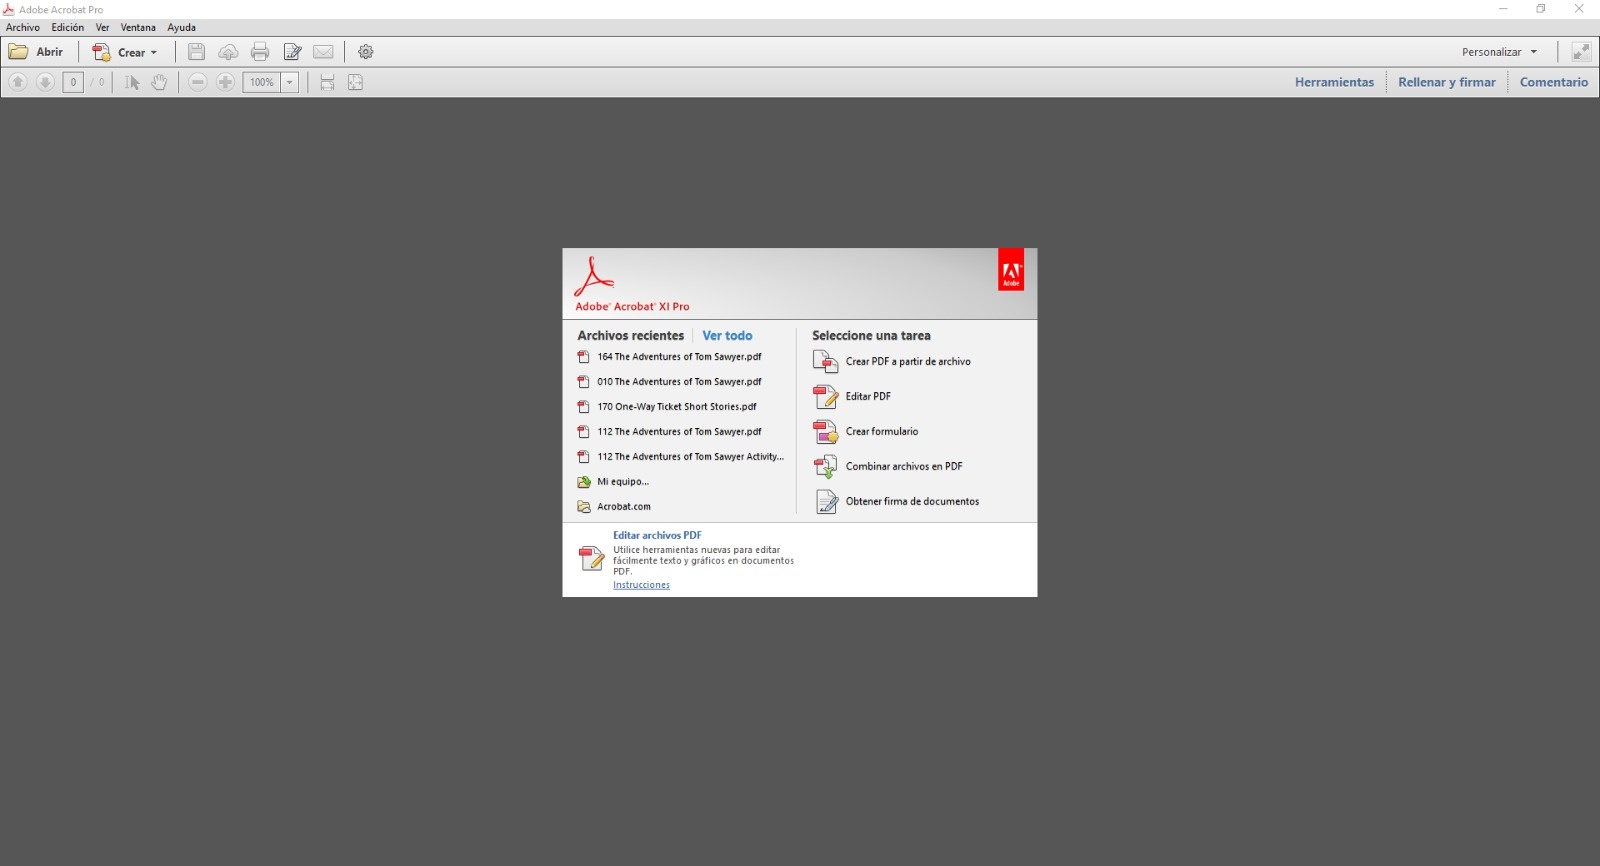Image resolution: width=1600 pixels, height=866 pixels.
Task: Click the Ver todo link
Action: click(x=727, y=336)
